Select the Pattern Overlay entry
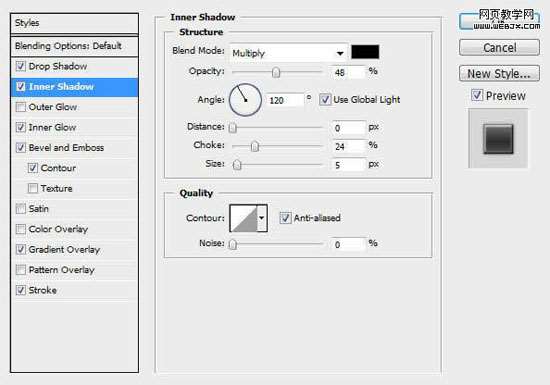Image resolution: width=550 pixels, height=385 pixels. pyautogui.click(x=74, y=270)
